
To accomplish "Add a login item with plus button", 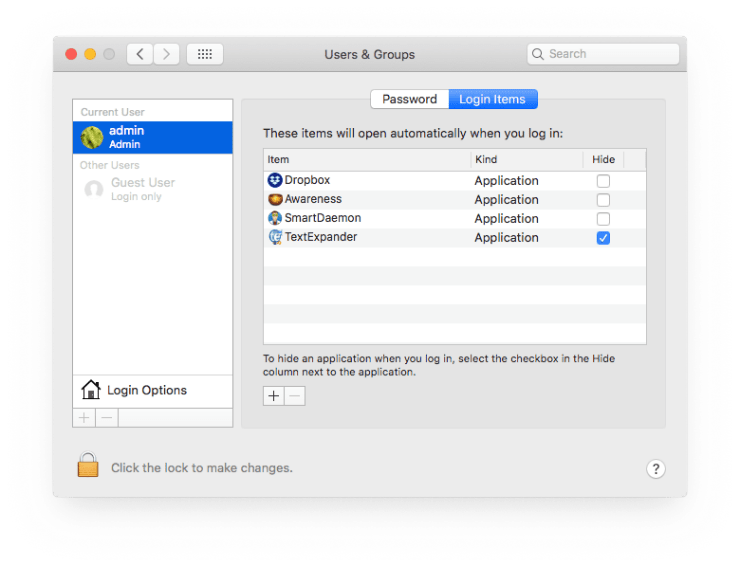I will [x=274, y=396].
